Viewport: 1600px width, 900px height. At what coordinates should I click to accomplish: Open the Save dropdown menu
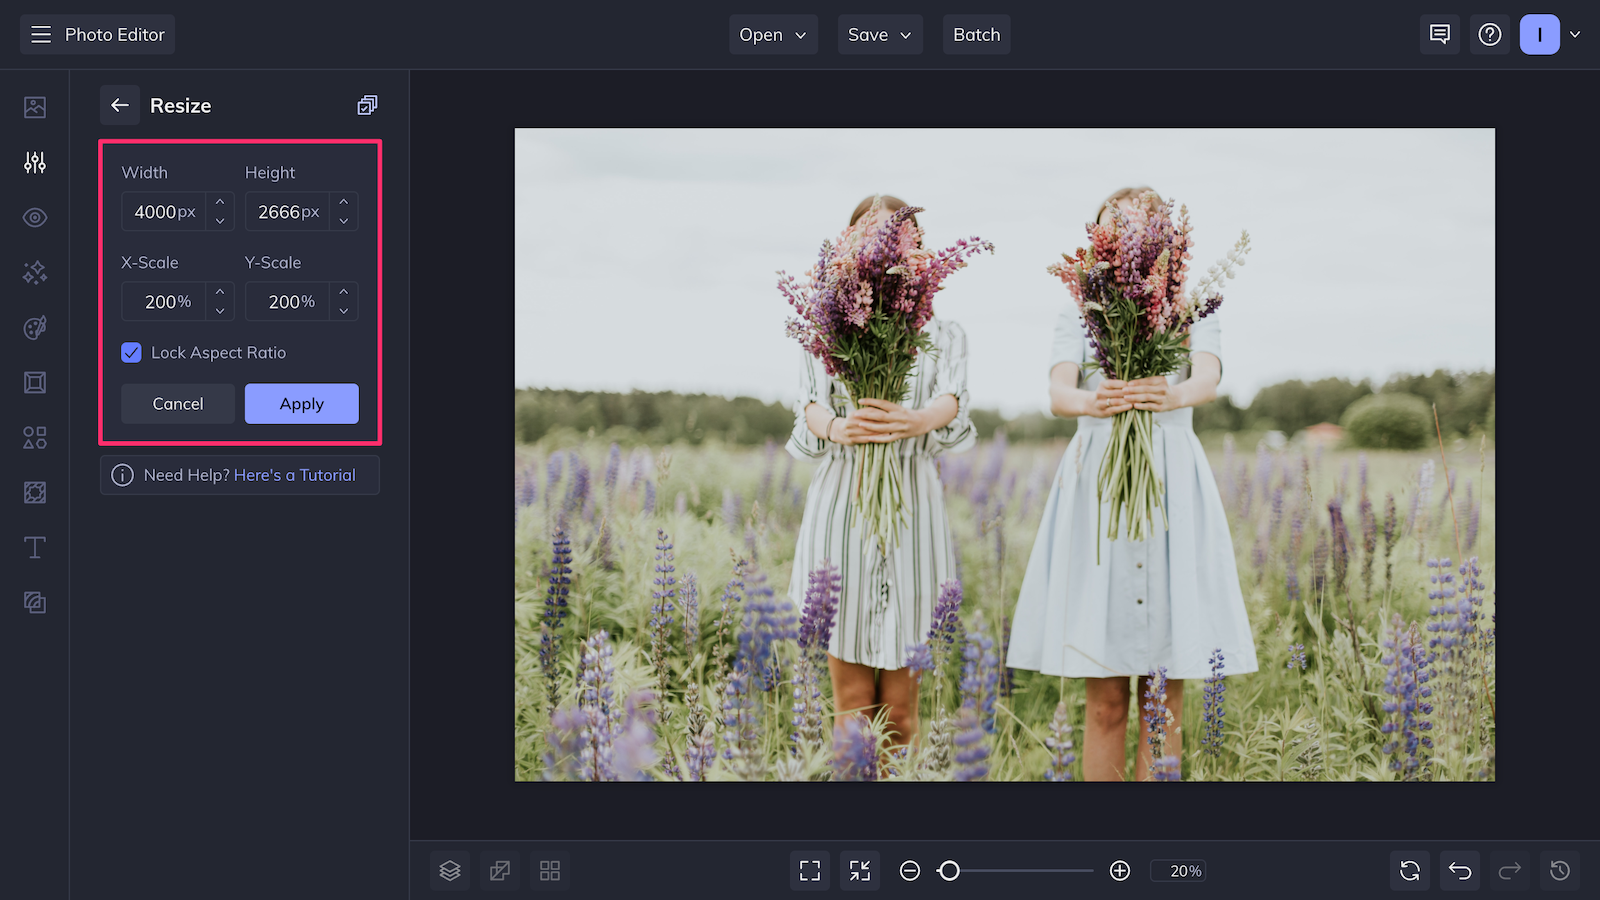pyautogui.click(x=879, y=34)
